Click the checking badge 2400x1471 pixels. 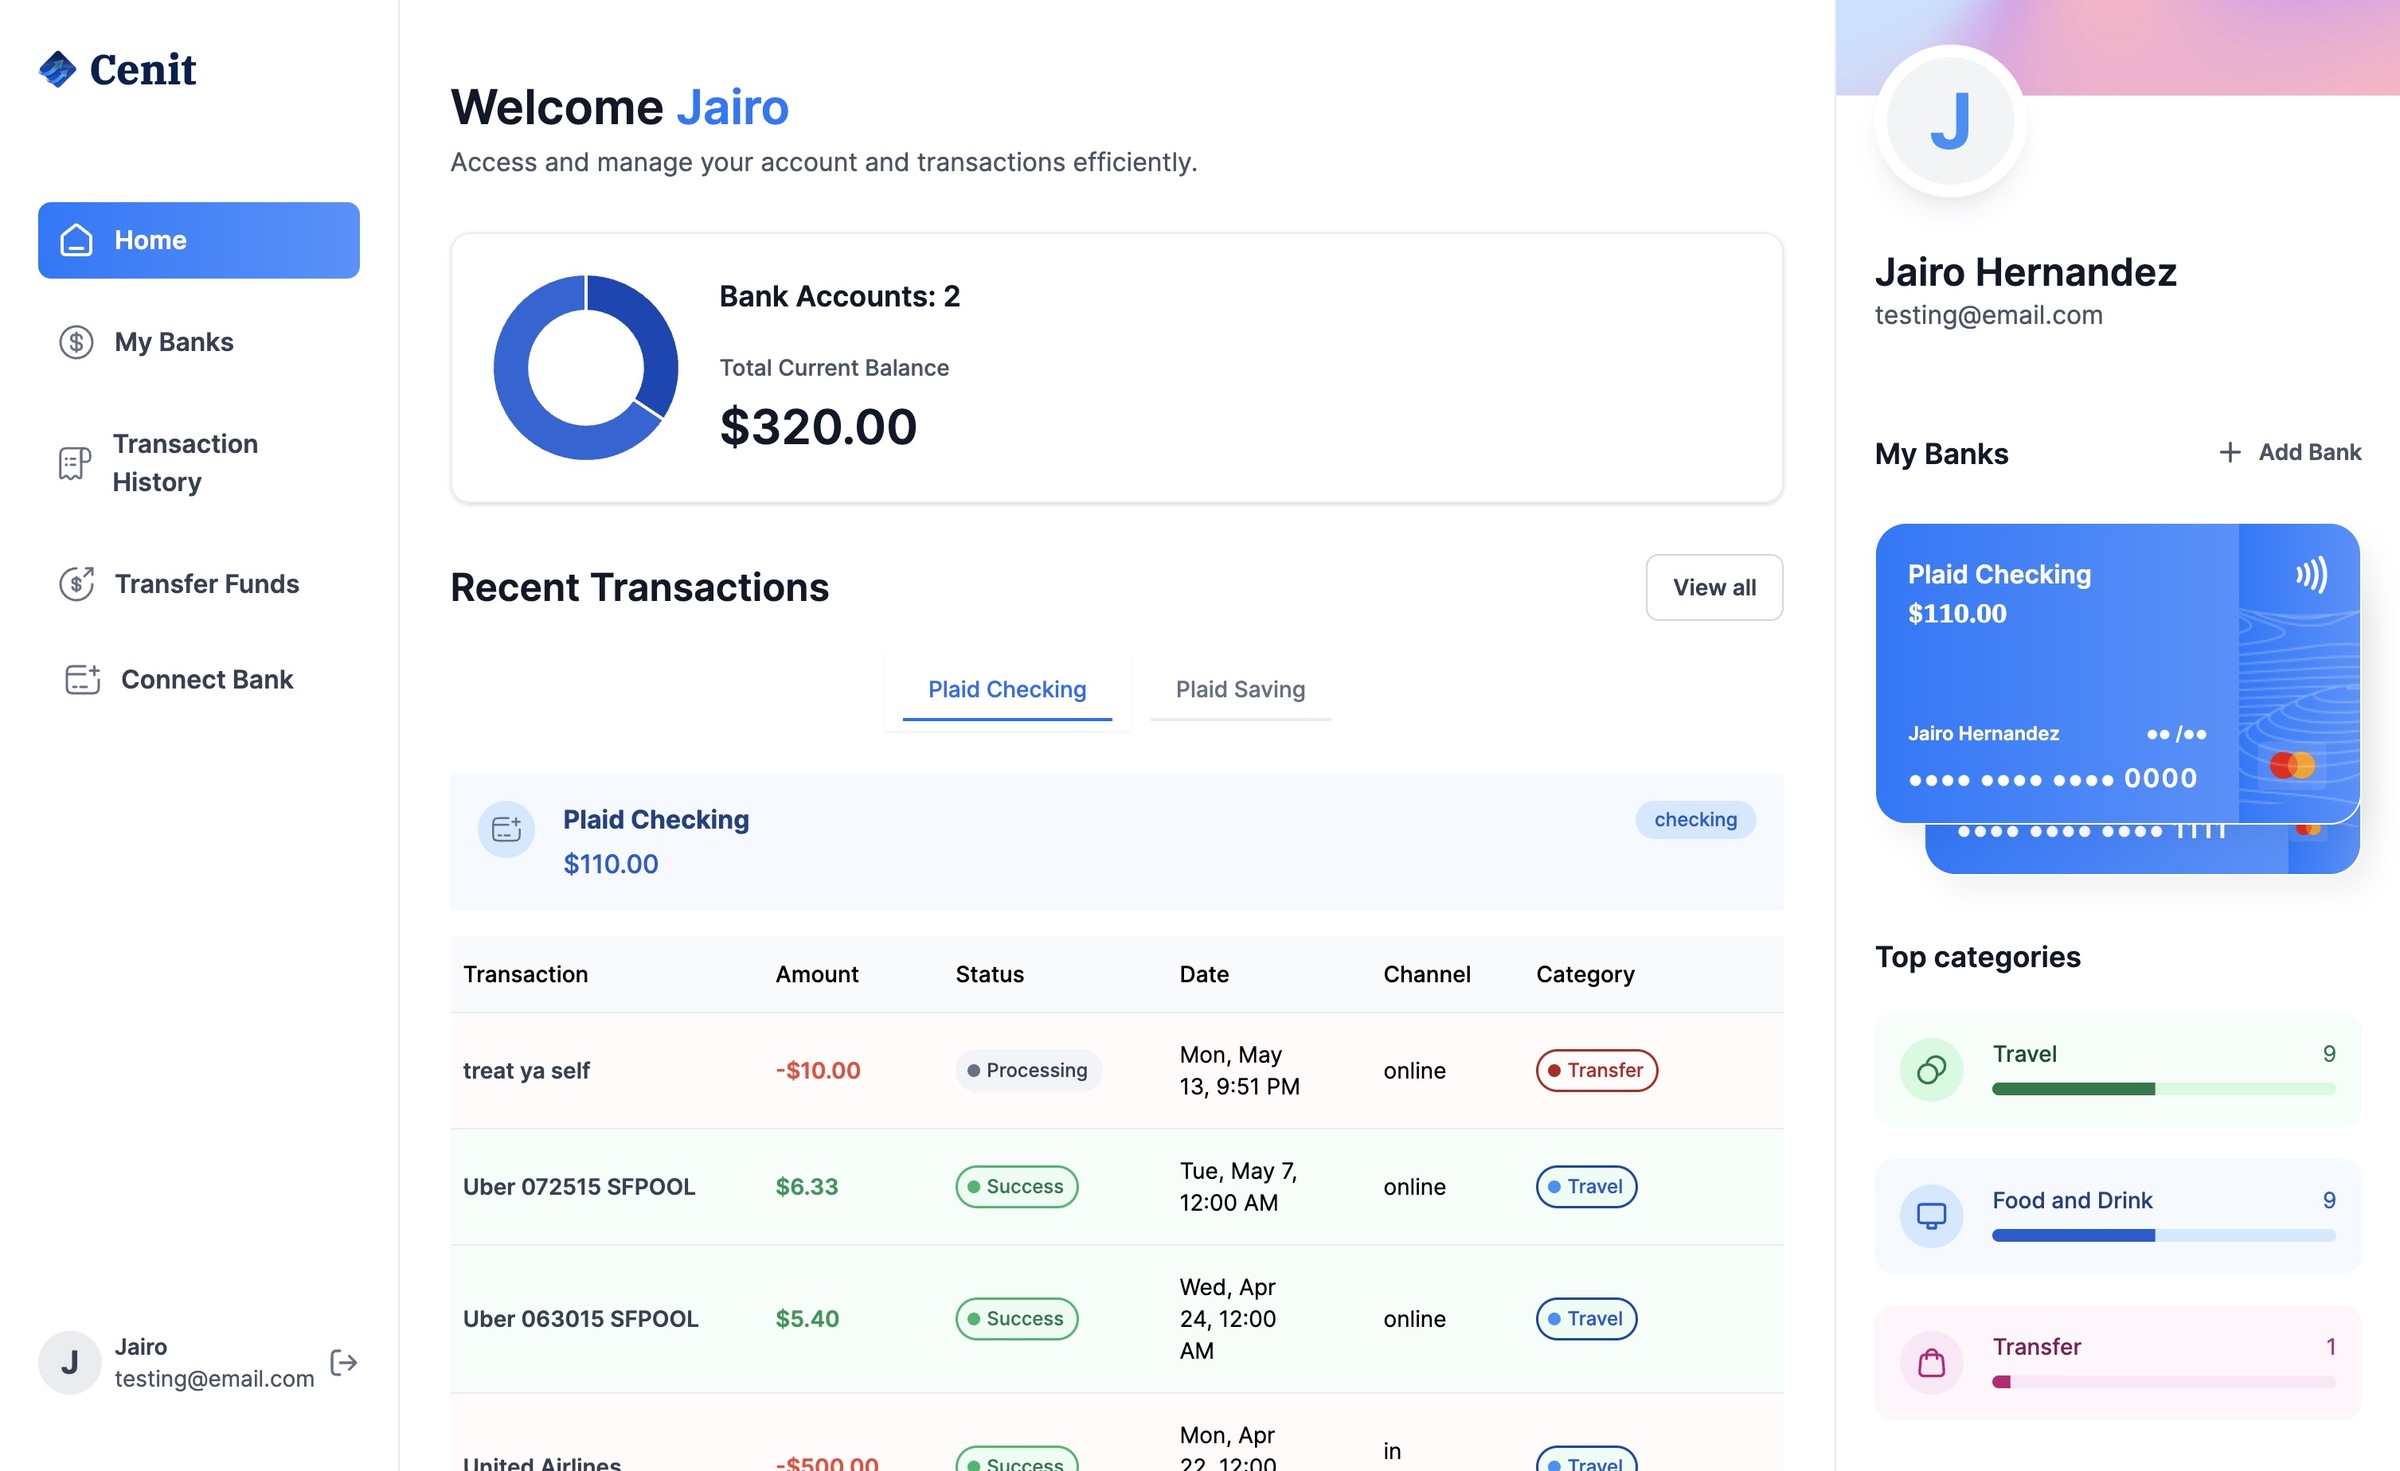pyautogui.click(x=1695, y=819)
